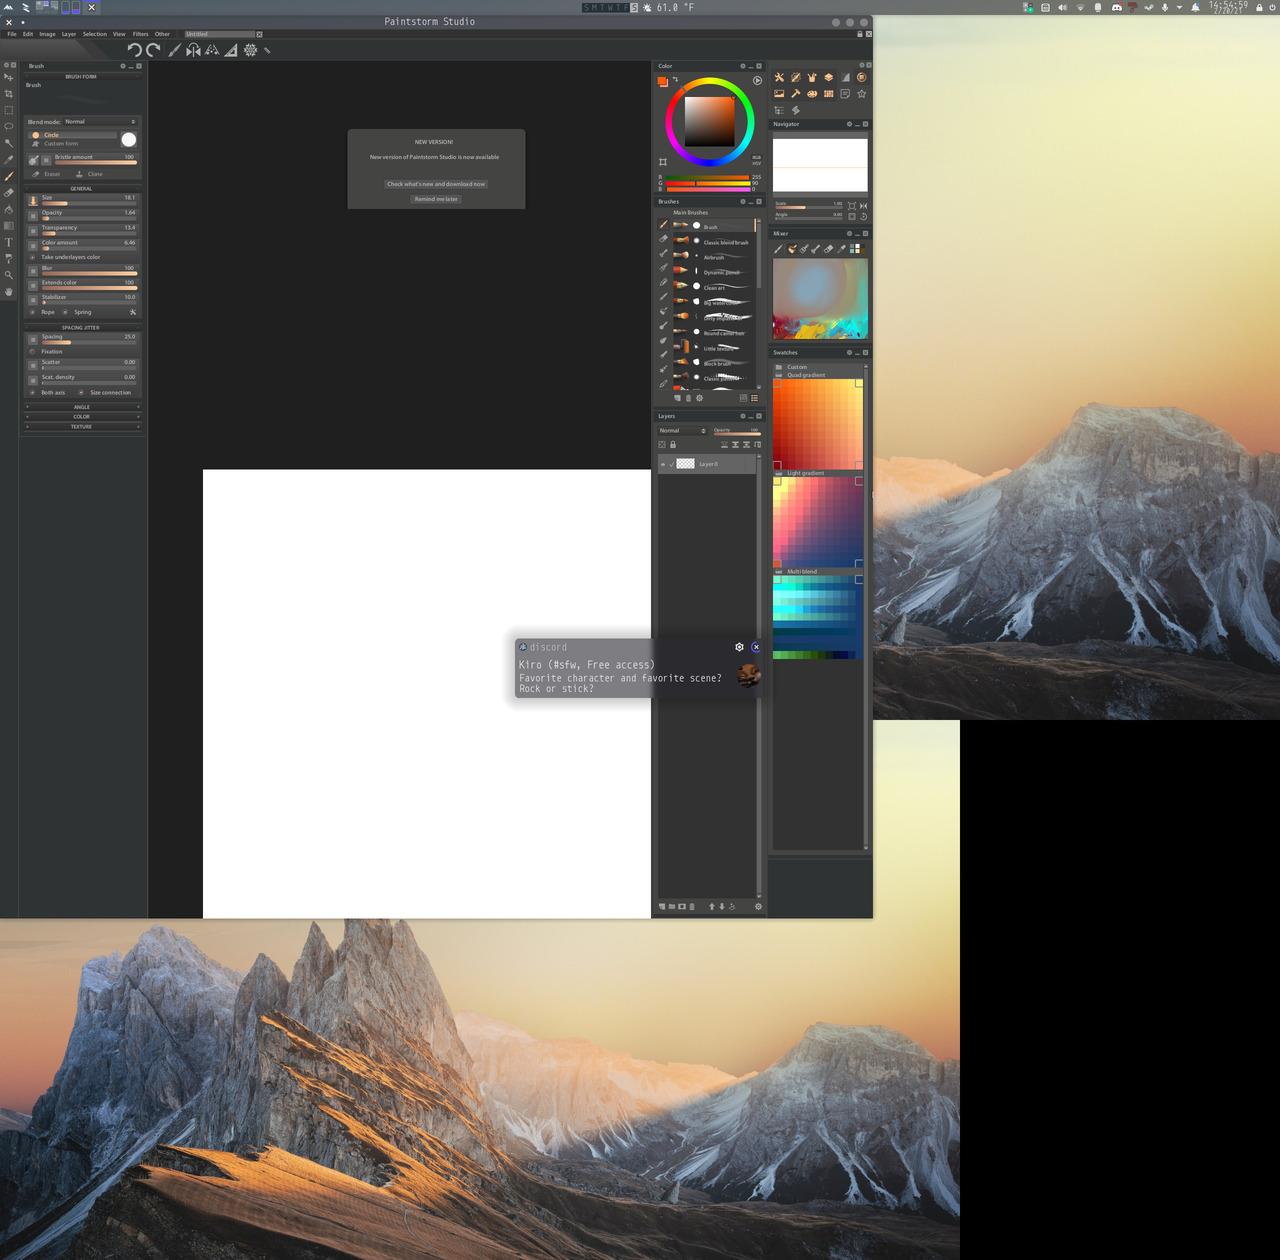This screenshot has height=1260, width=1280.
Task: Dismiss the discord notification popup
Action: click(756, 647)
